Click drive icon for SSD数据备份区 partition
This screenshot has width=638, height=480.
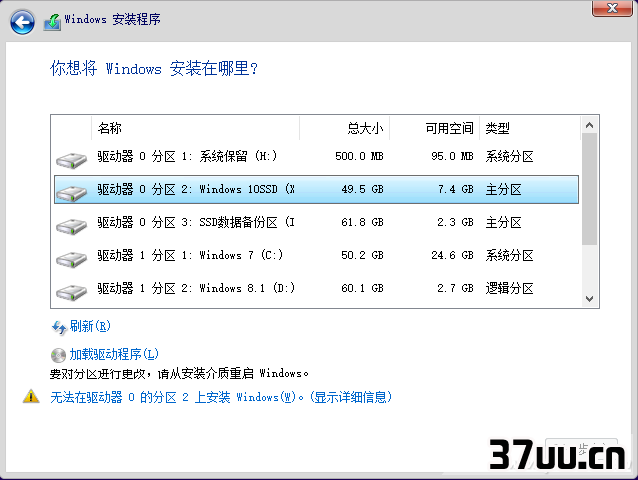pyautogui.click(x=71, y=226)
